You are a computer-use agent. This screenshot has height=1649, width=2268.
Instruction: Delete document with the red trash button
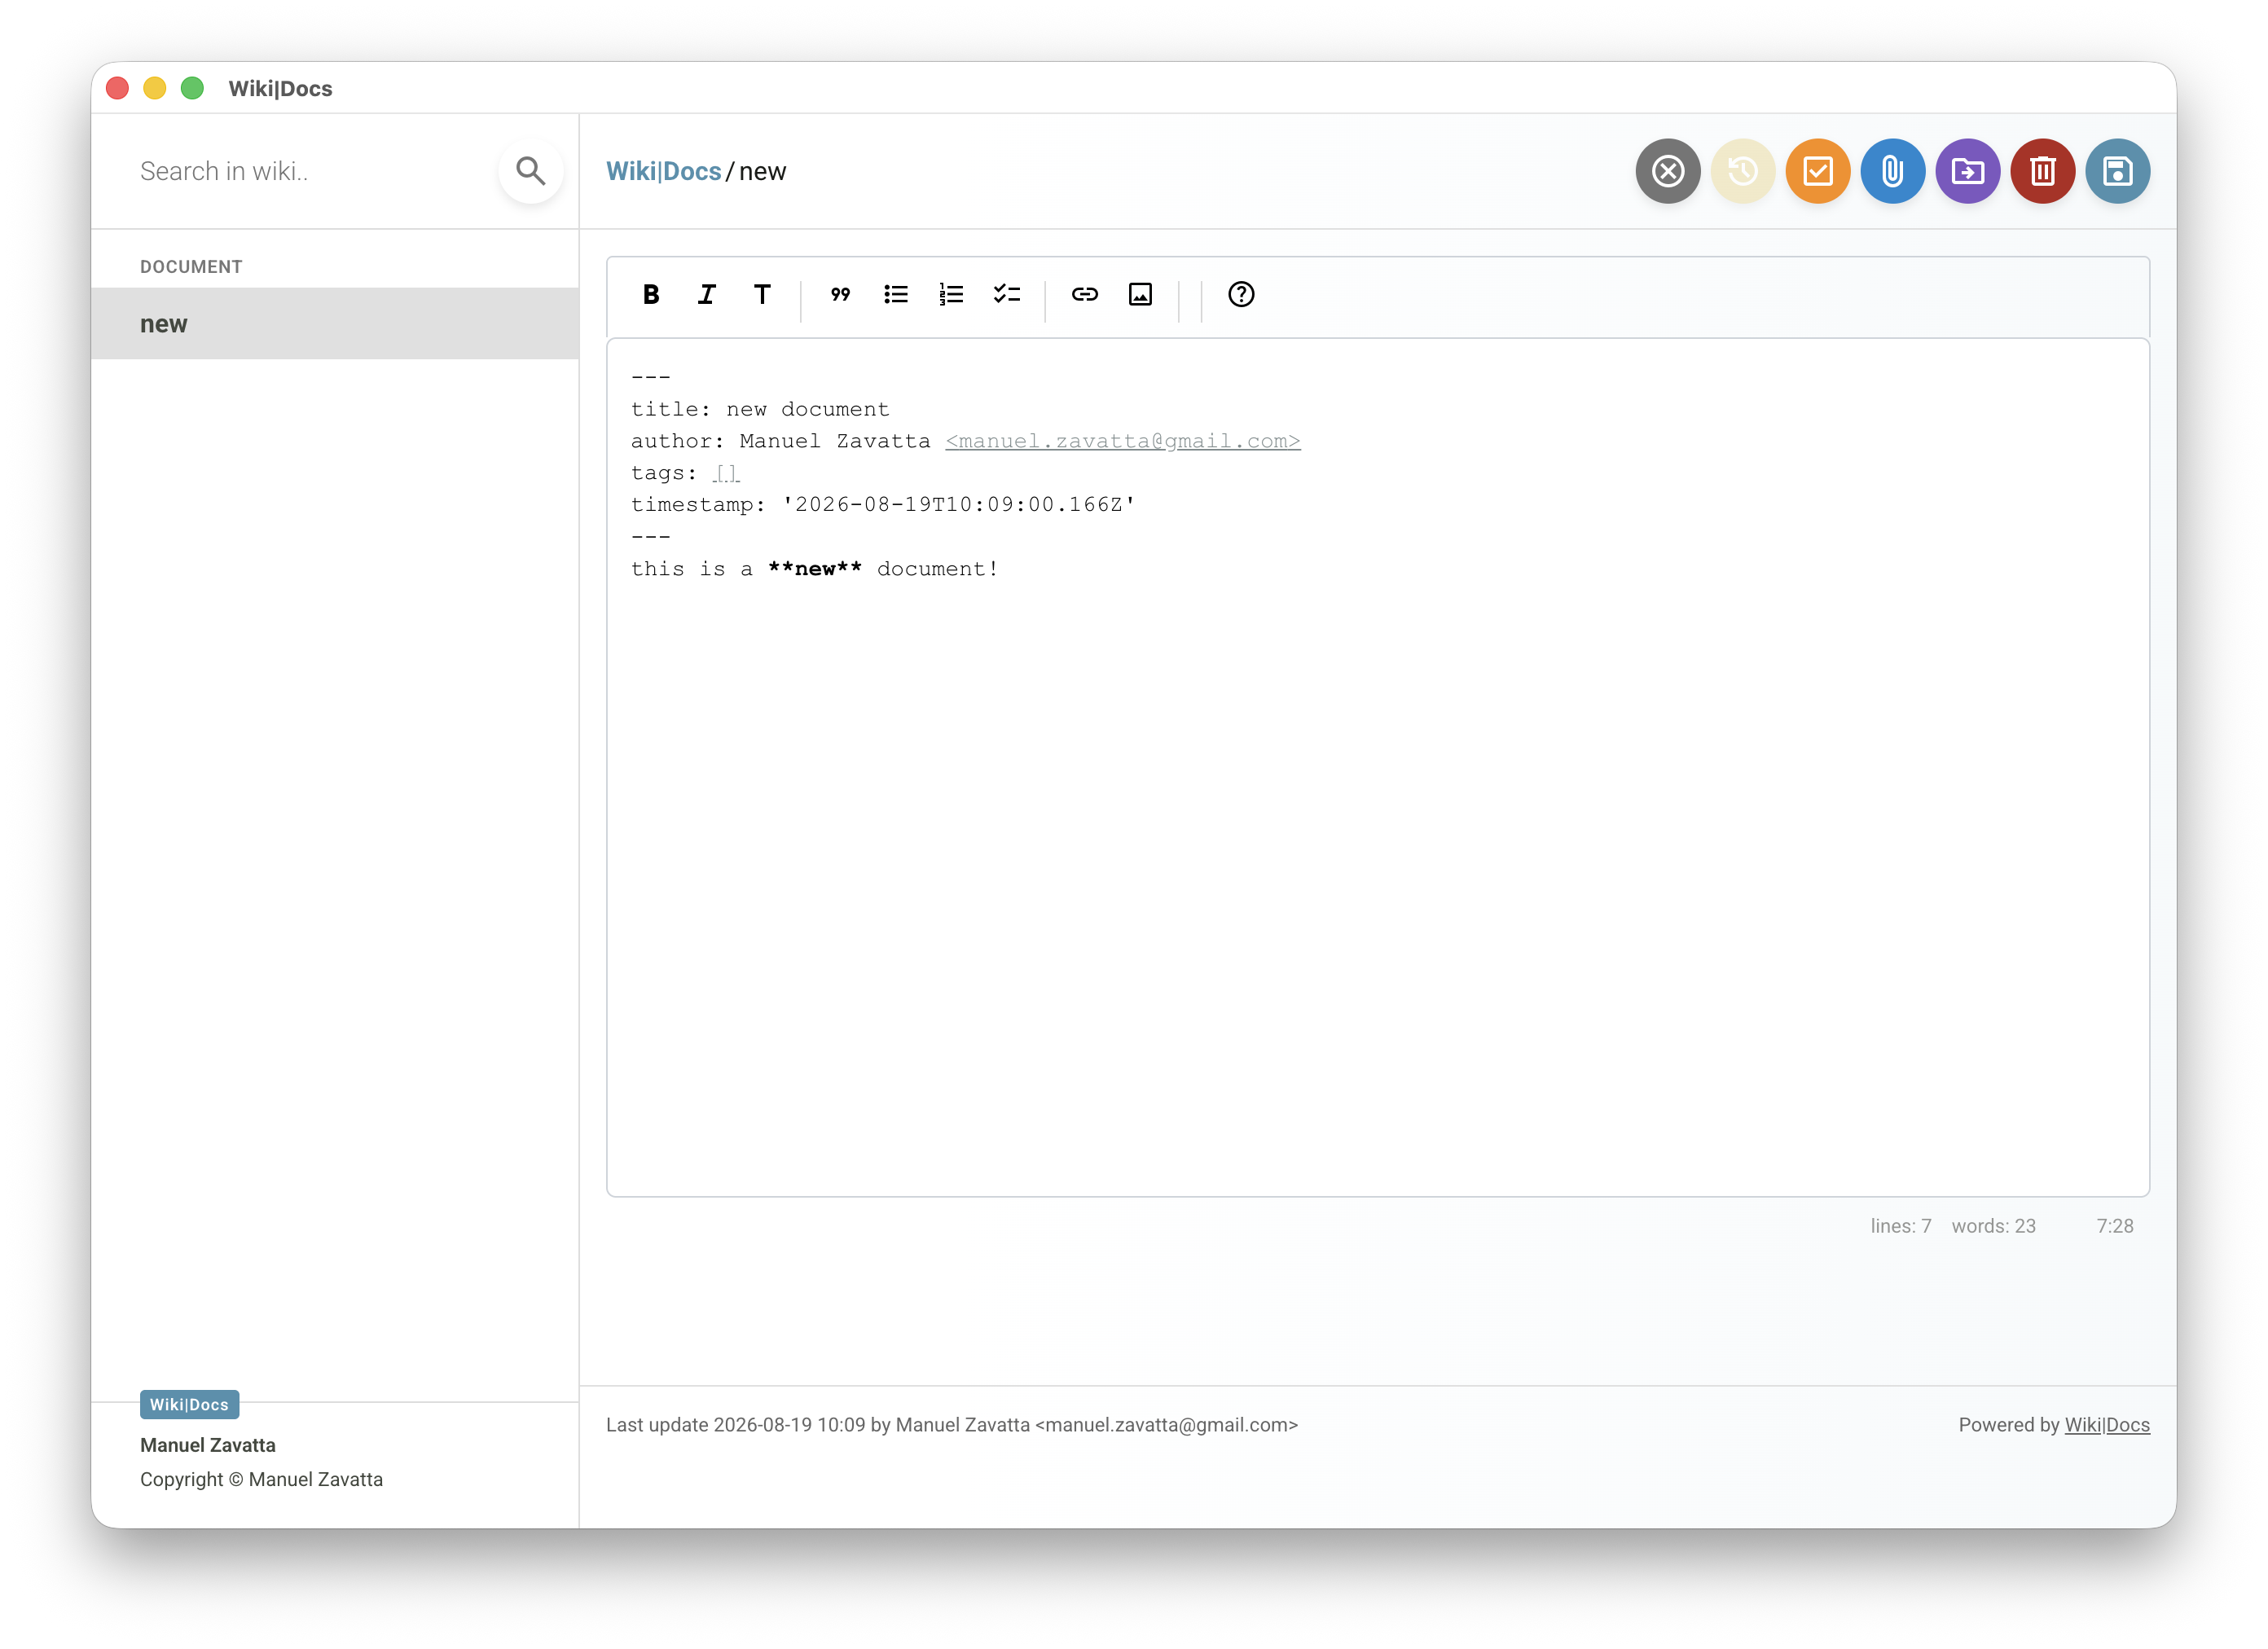pos(2043,171)
